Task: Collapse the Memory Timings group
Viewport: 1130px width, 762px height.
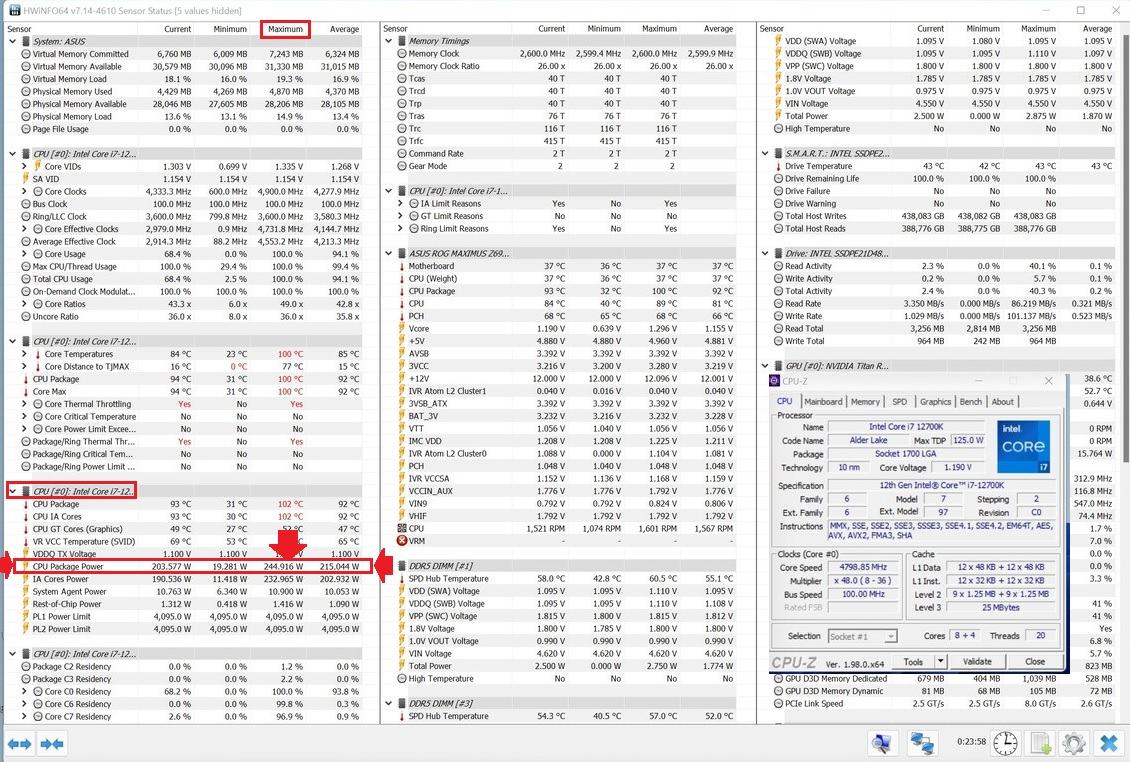Action: 388,41
